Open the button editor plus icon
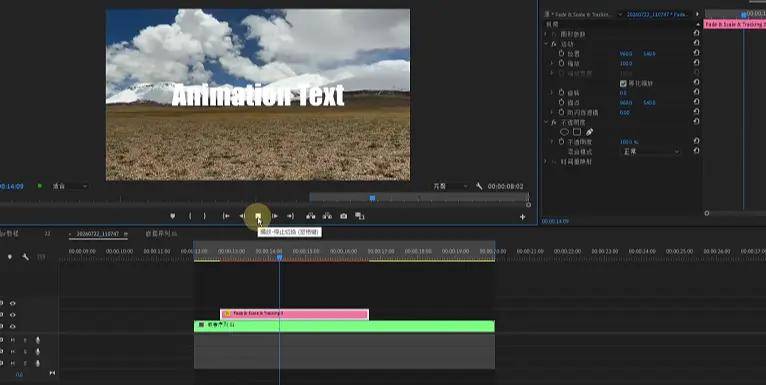Screen dimensions: 766x385 [522, 217]
